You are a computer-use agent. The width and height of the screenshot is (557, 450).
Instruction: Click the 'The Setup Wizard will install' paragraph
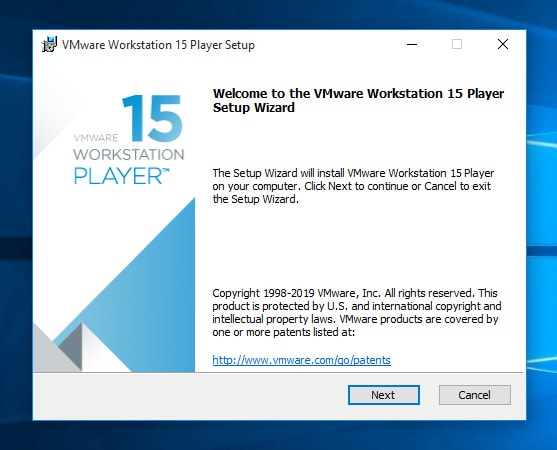[353, 186]
